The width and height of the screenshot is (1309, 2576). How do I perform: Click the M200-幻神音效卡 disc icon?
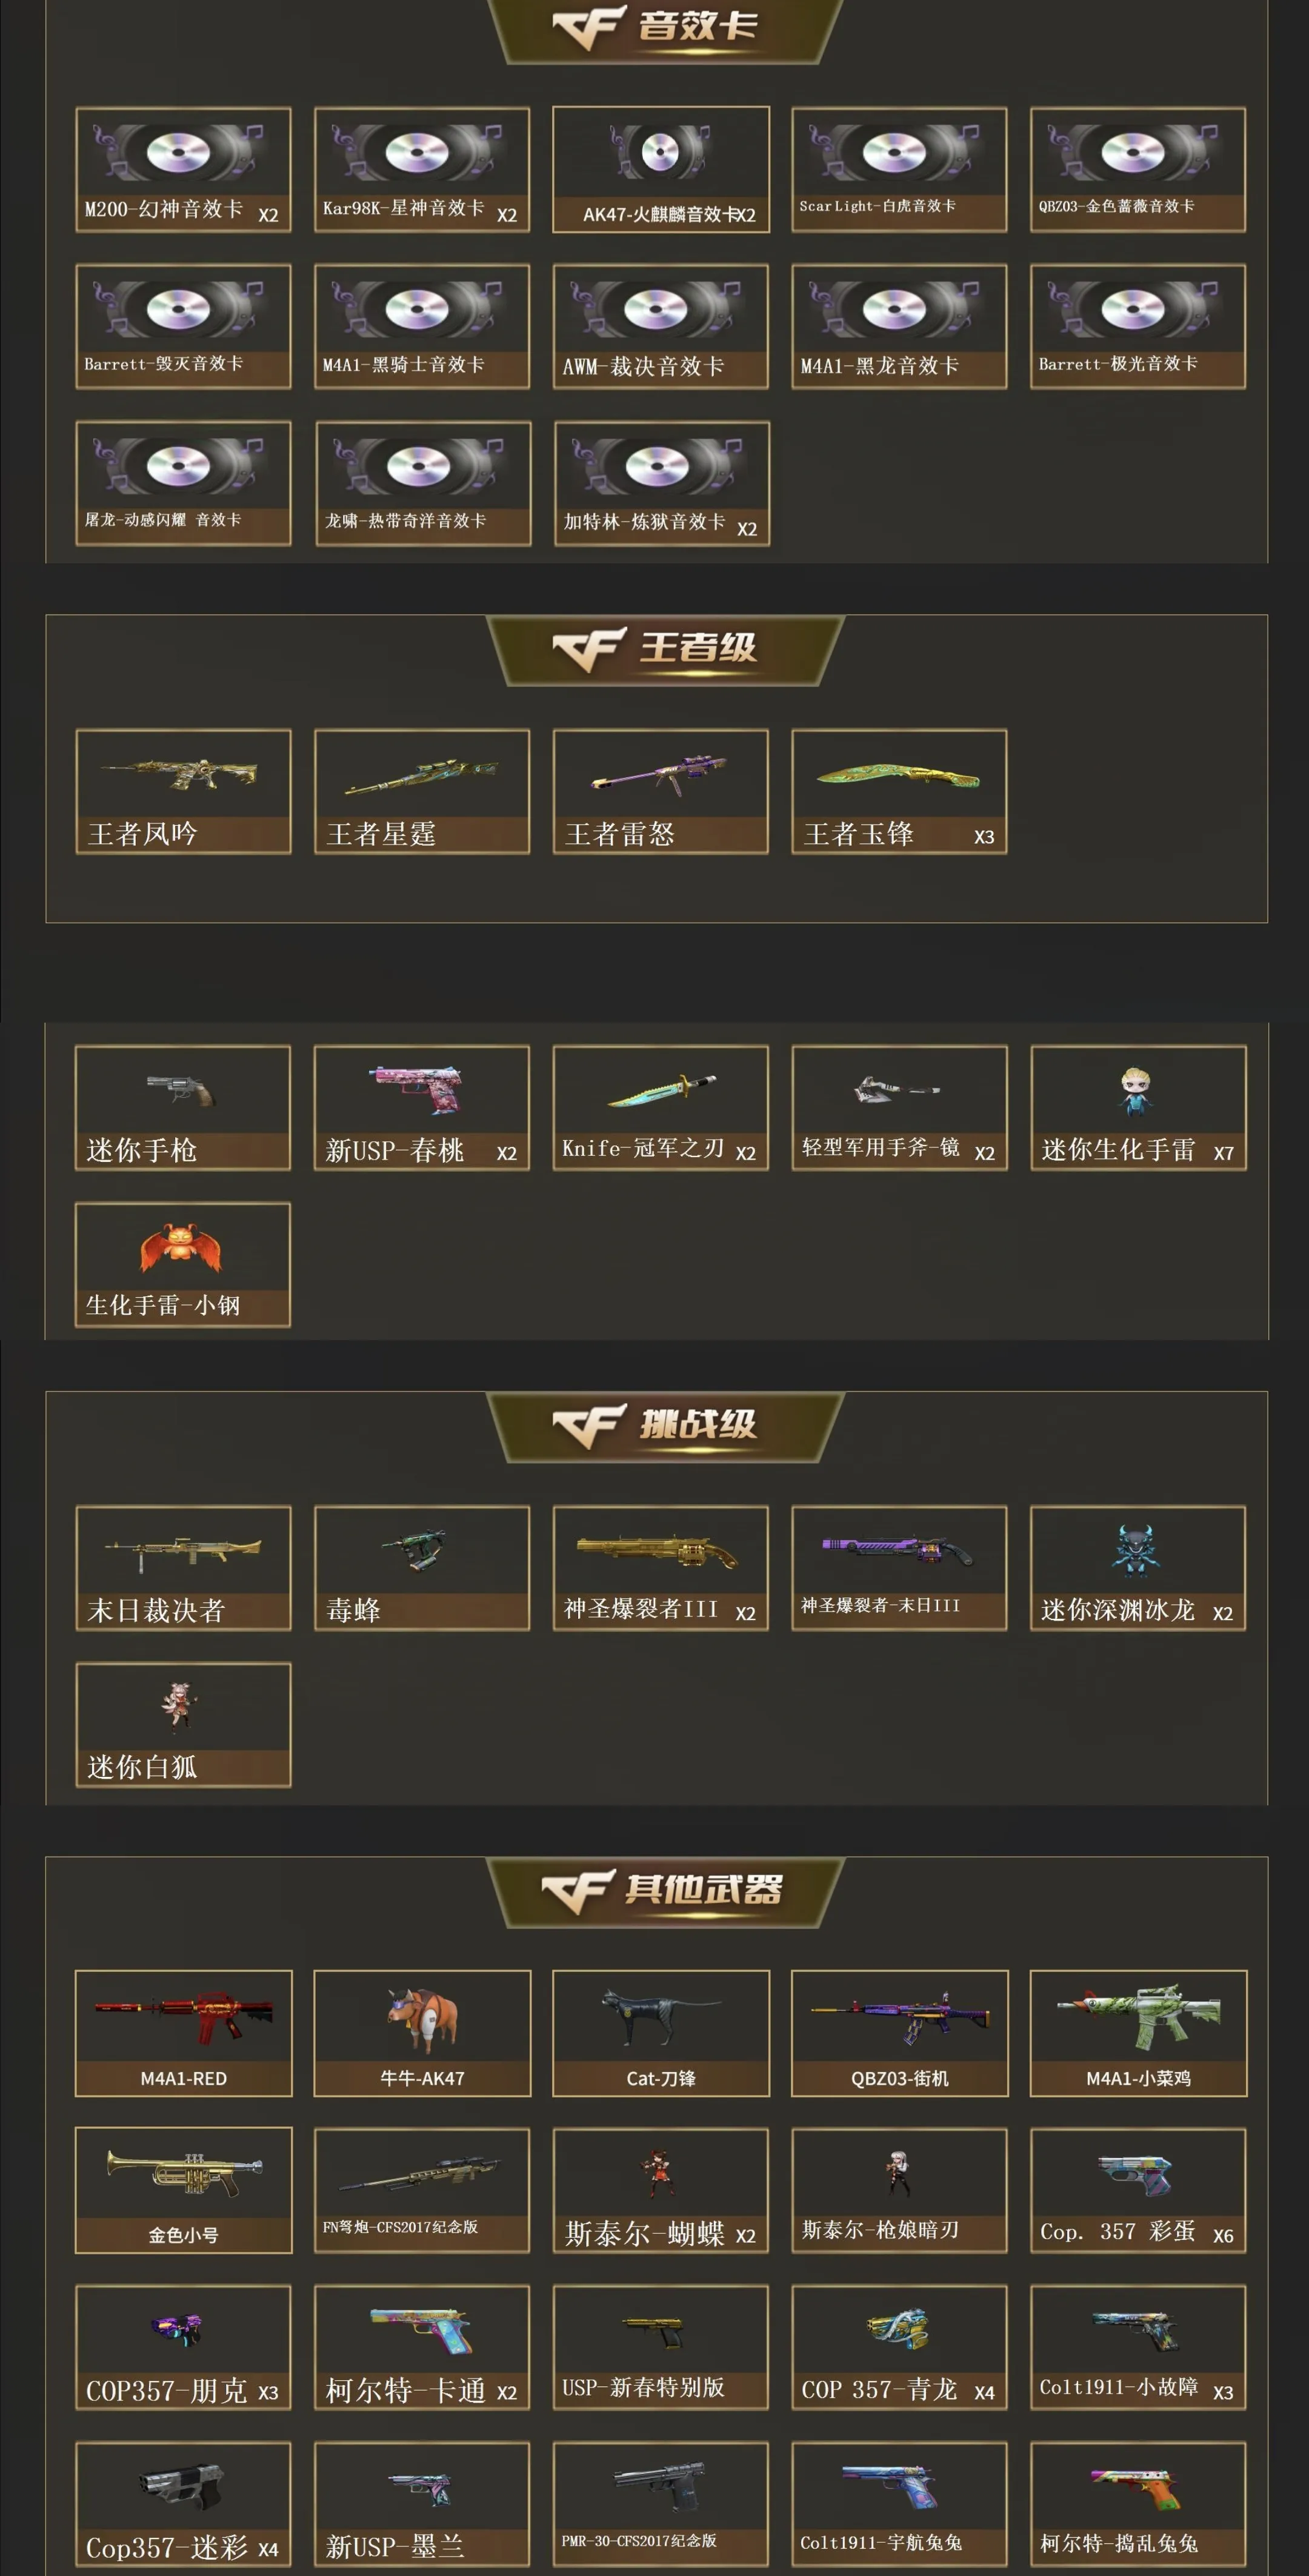[x=179, y=152]
